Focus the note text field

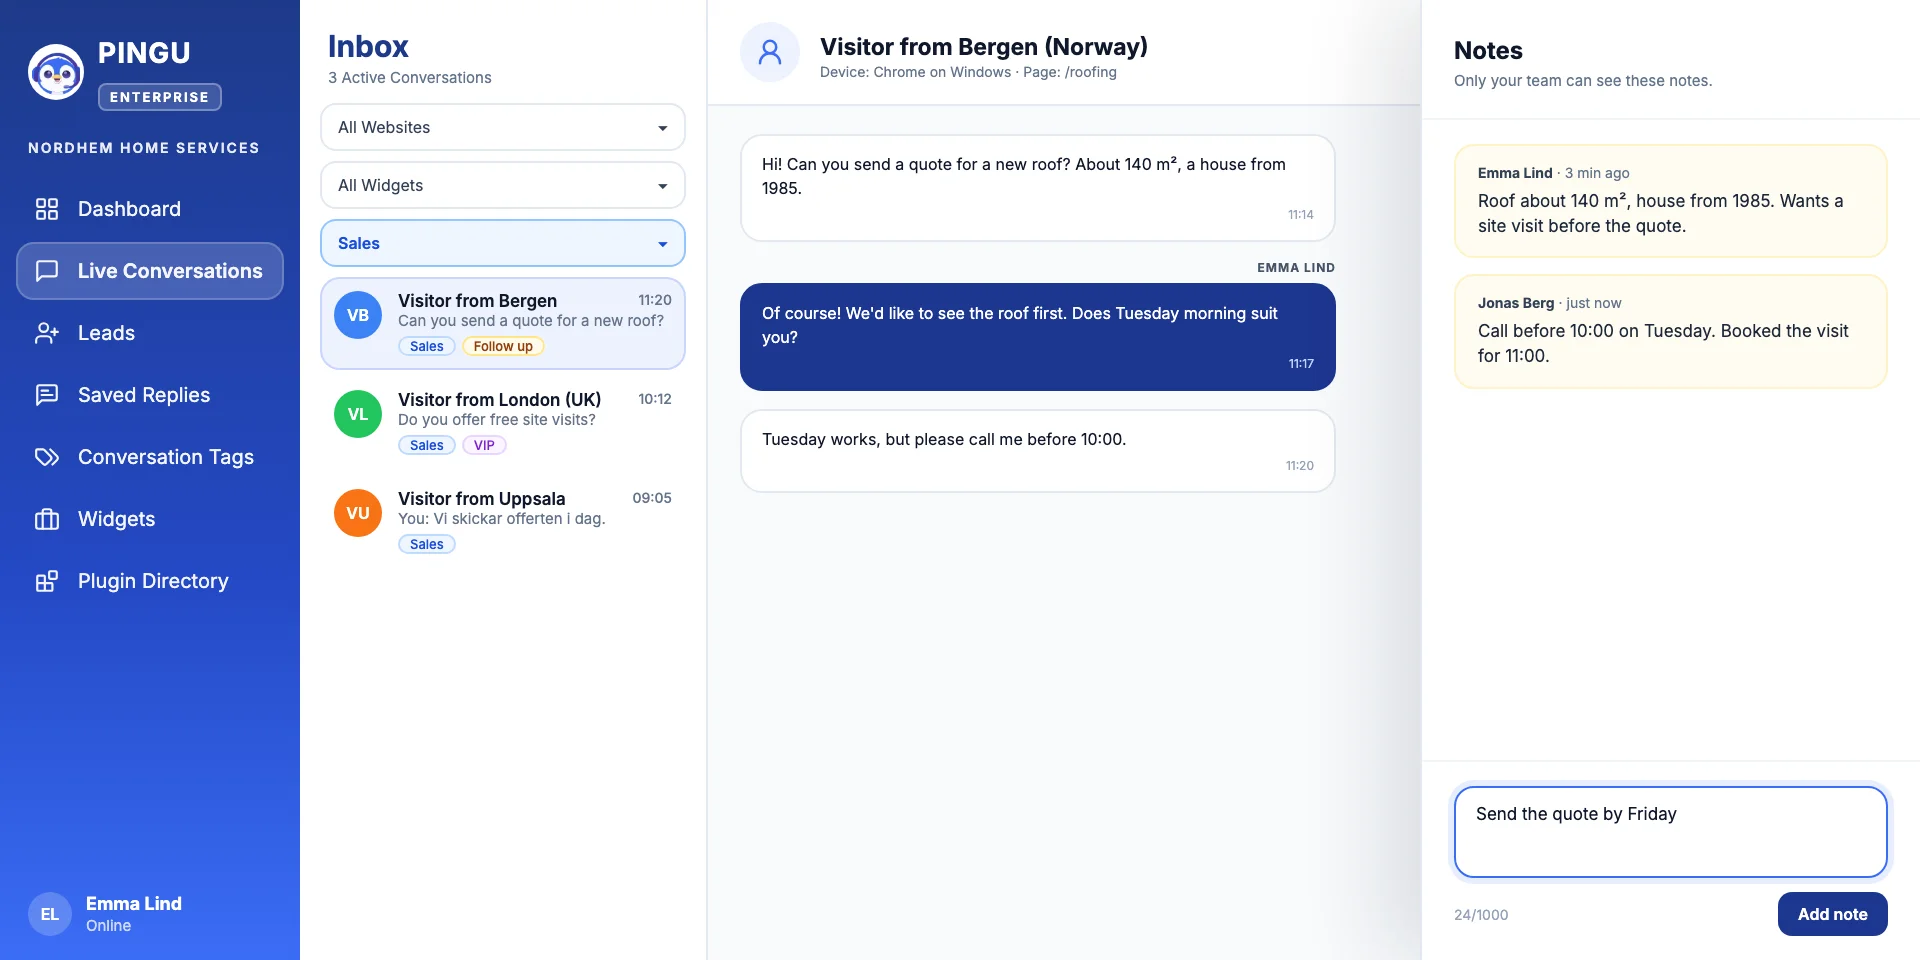click(x=1670, y=832)
